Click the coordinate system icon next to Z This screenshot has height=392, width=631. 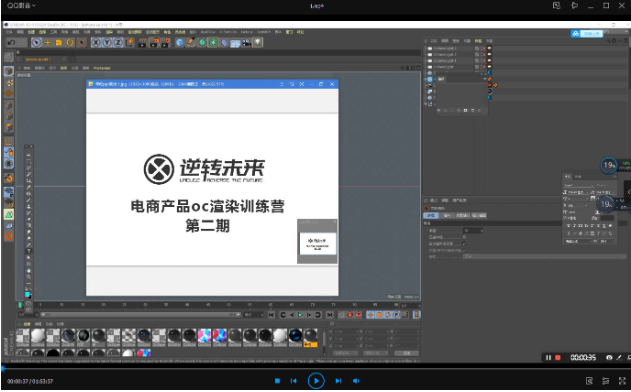coord(130,43)
